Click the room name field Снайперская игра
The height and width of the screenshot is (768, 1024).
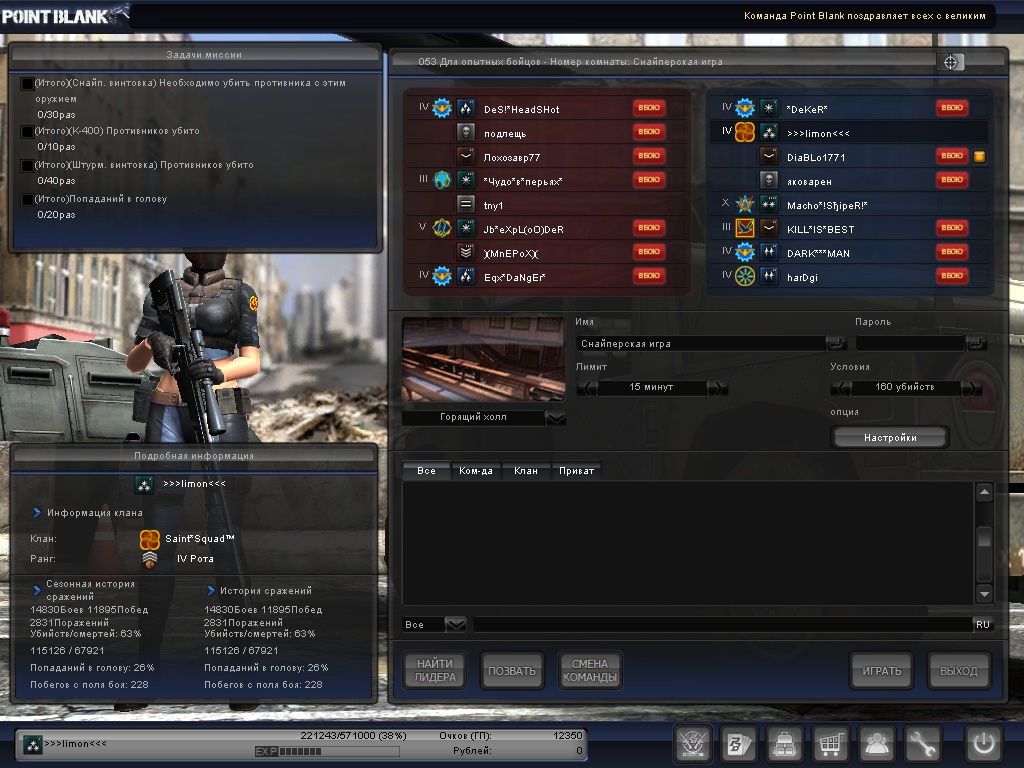pos(700,344)
